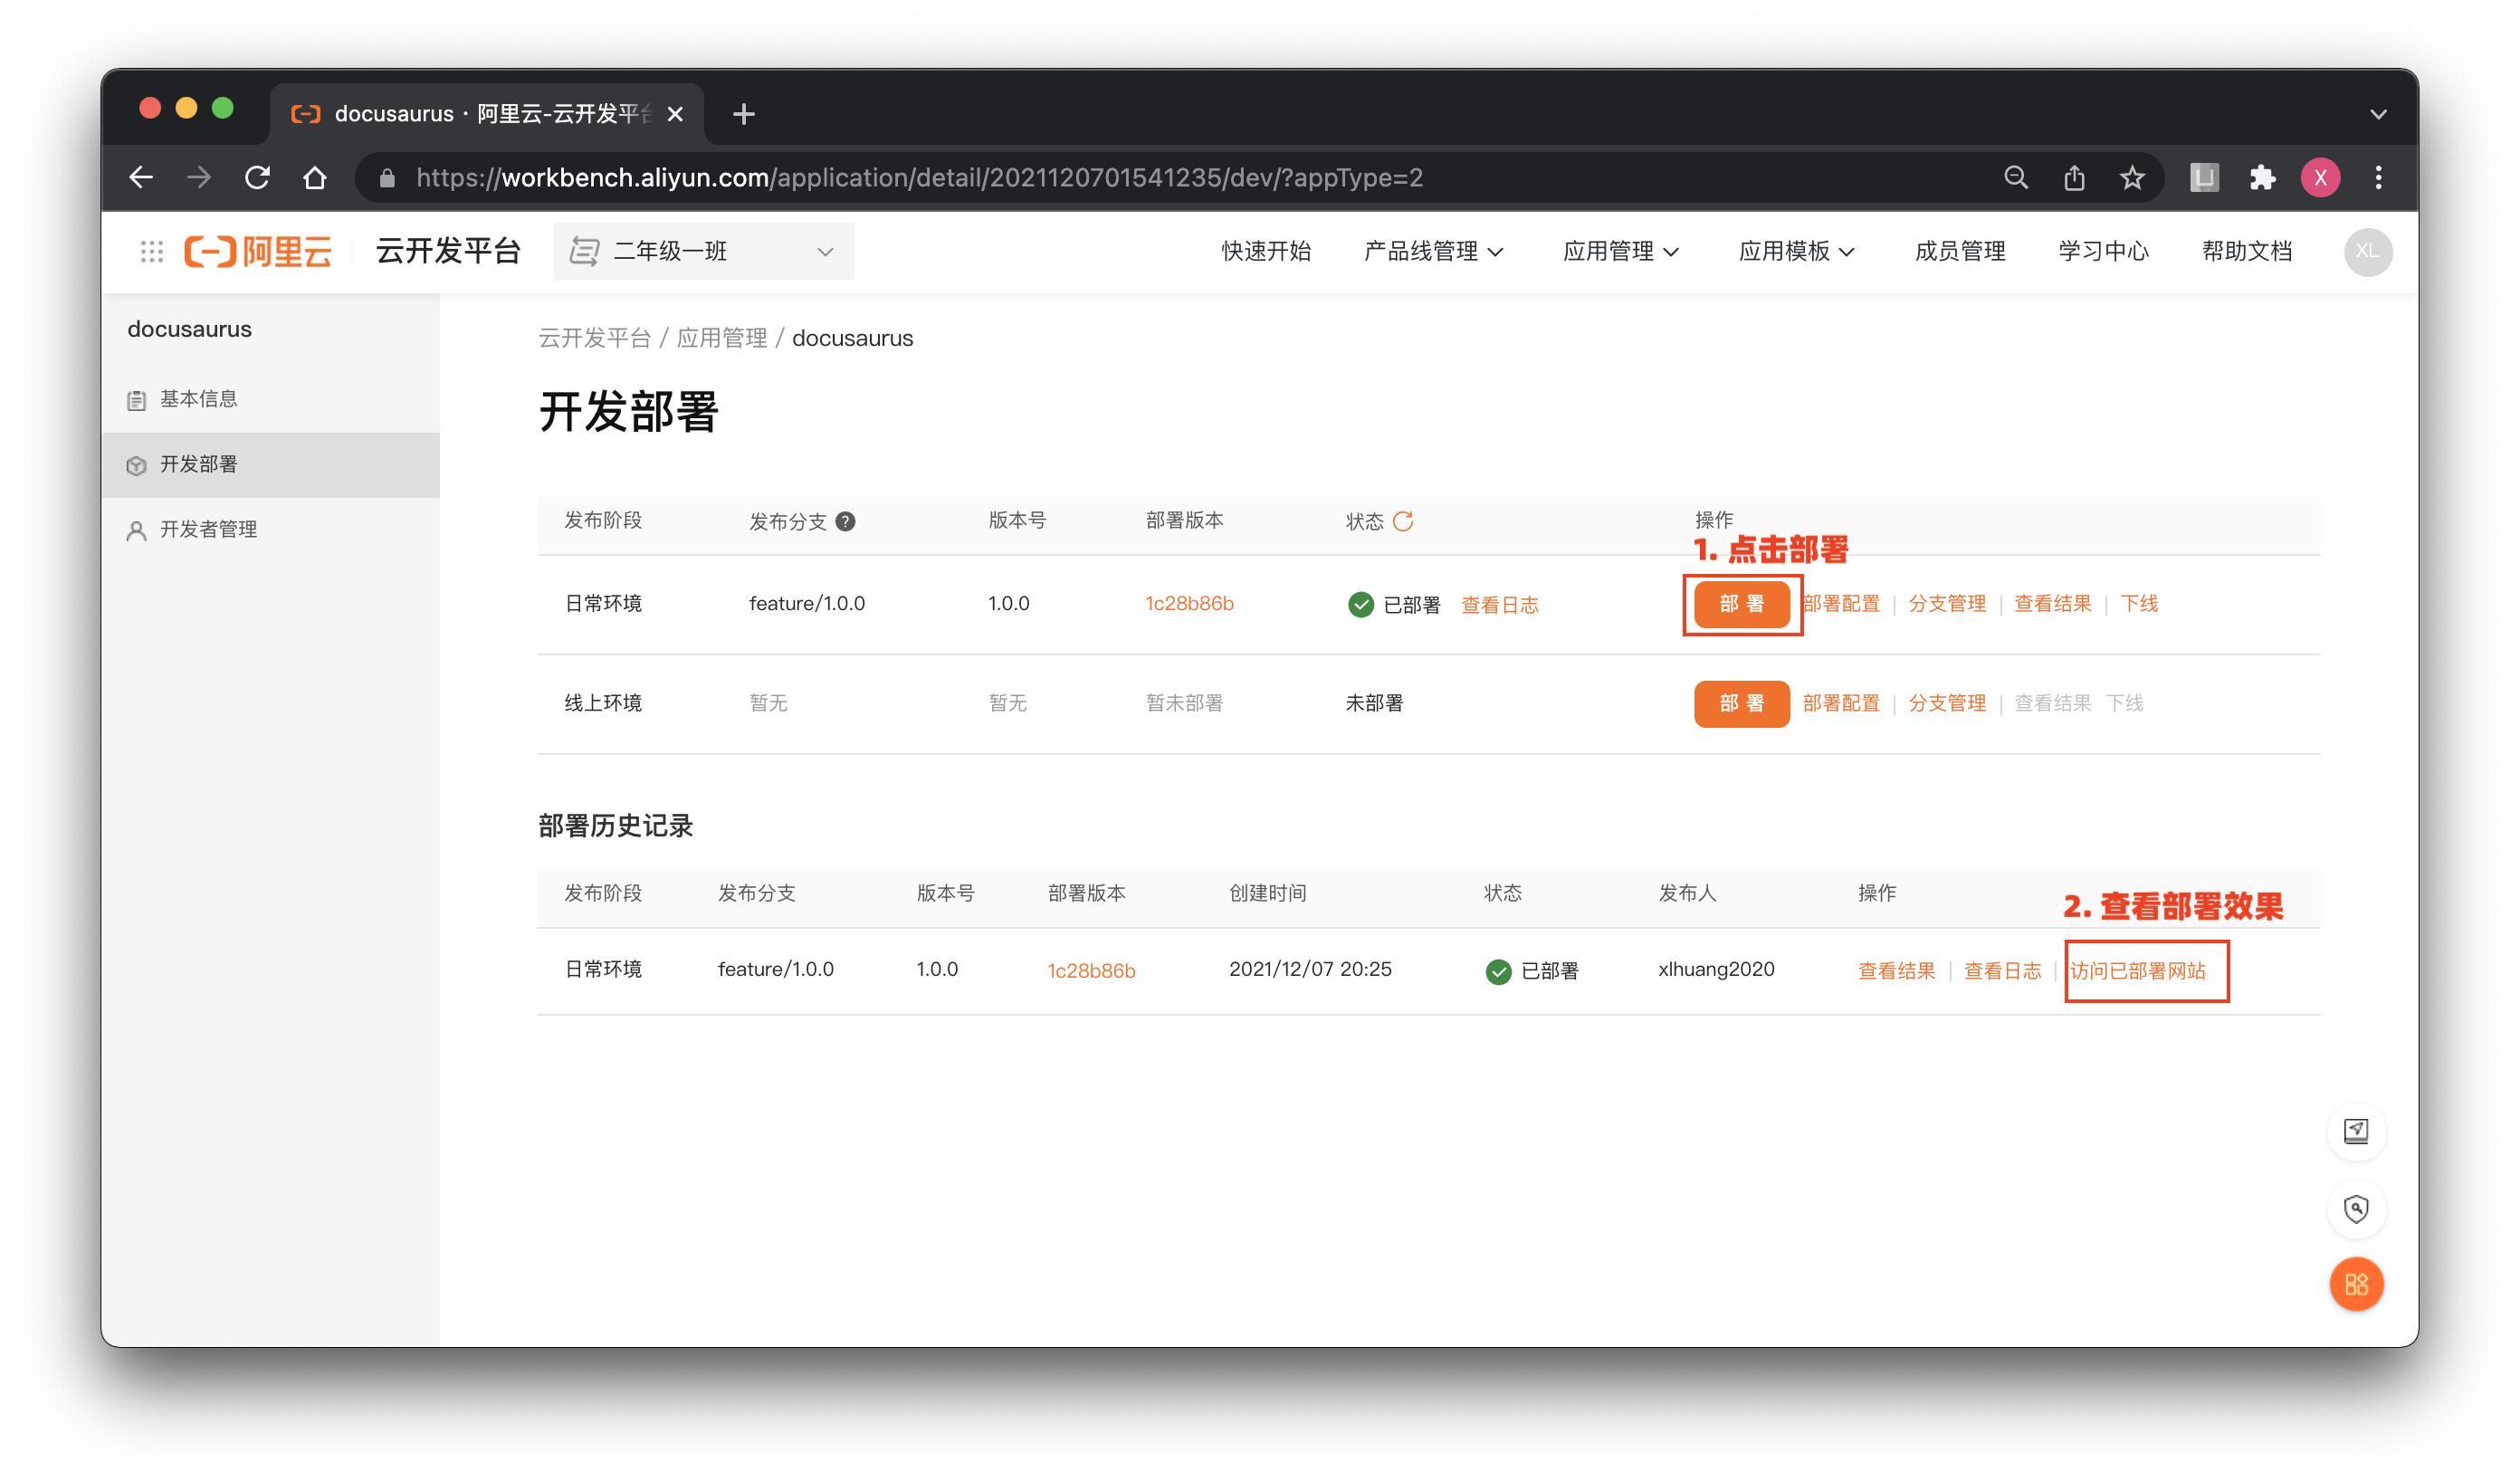
Task: Refresh deployment status using the 状态 refresh icon
Action: [x=1407, y=520]
